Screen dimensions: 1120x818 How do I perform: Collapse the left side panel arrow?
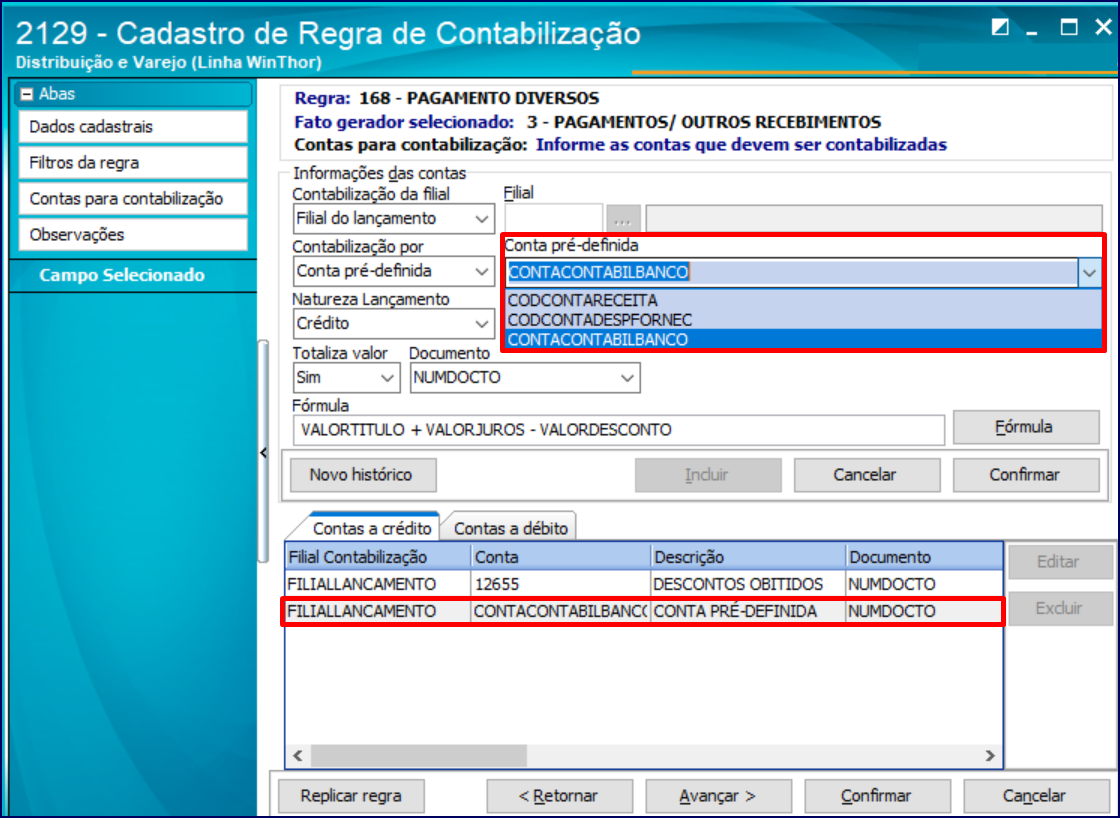coord(264,453)
